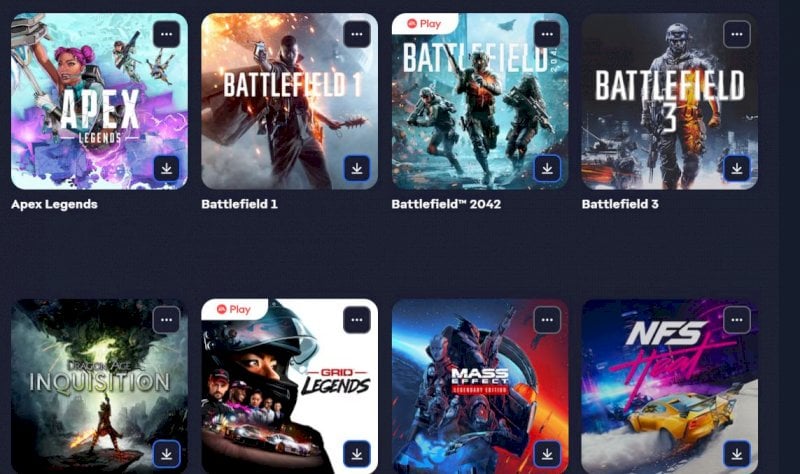Image resolution: width=800 pixels, height=474 pixels.
Task: Start download for Battlefield 2042
Action: 547,168
